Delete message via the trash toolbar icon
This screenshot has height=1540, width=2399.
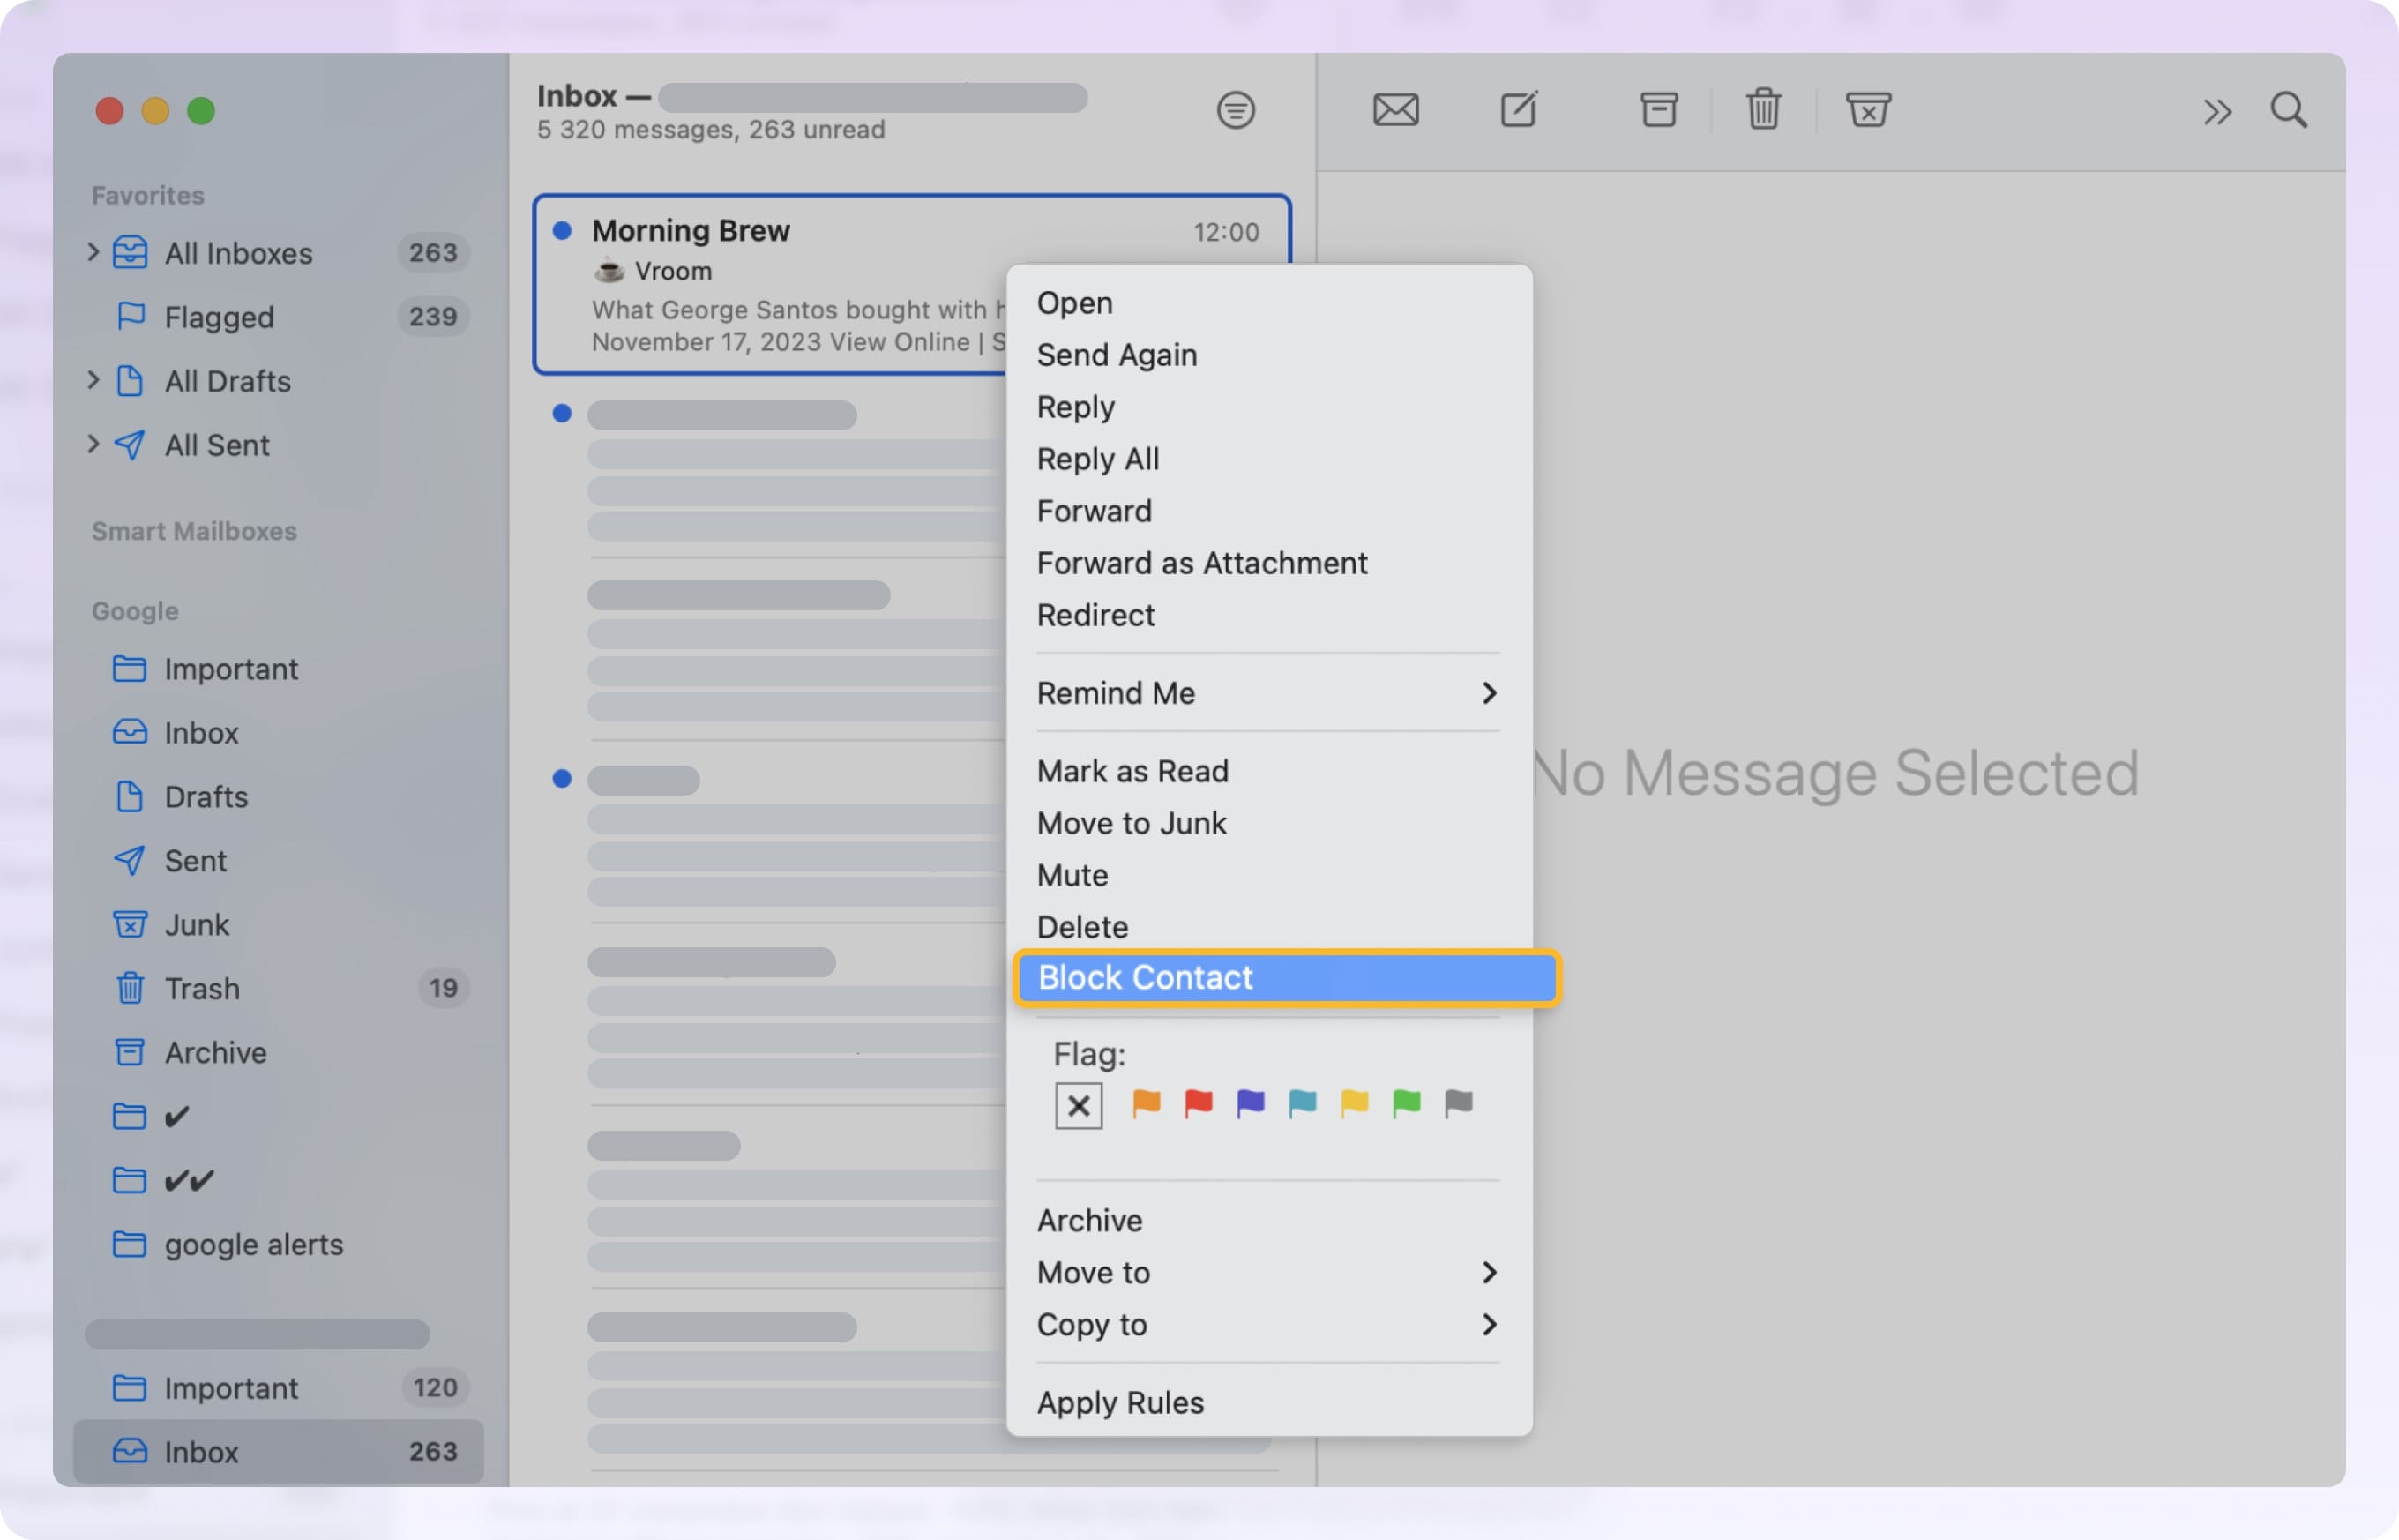(1762, 110)
